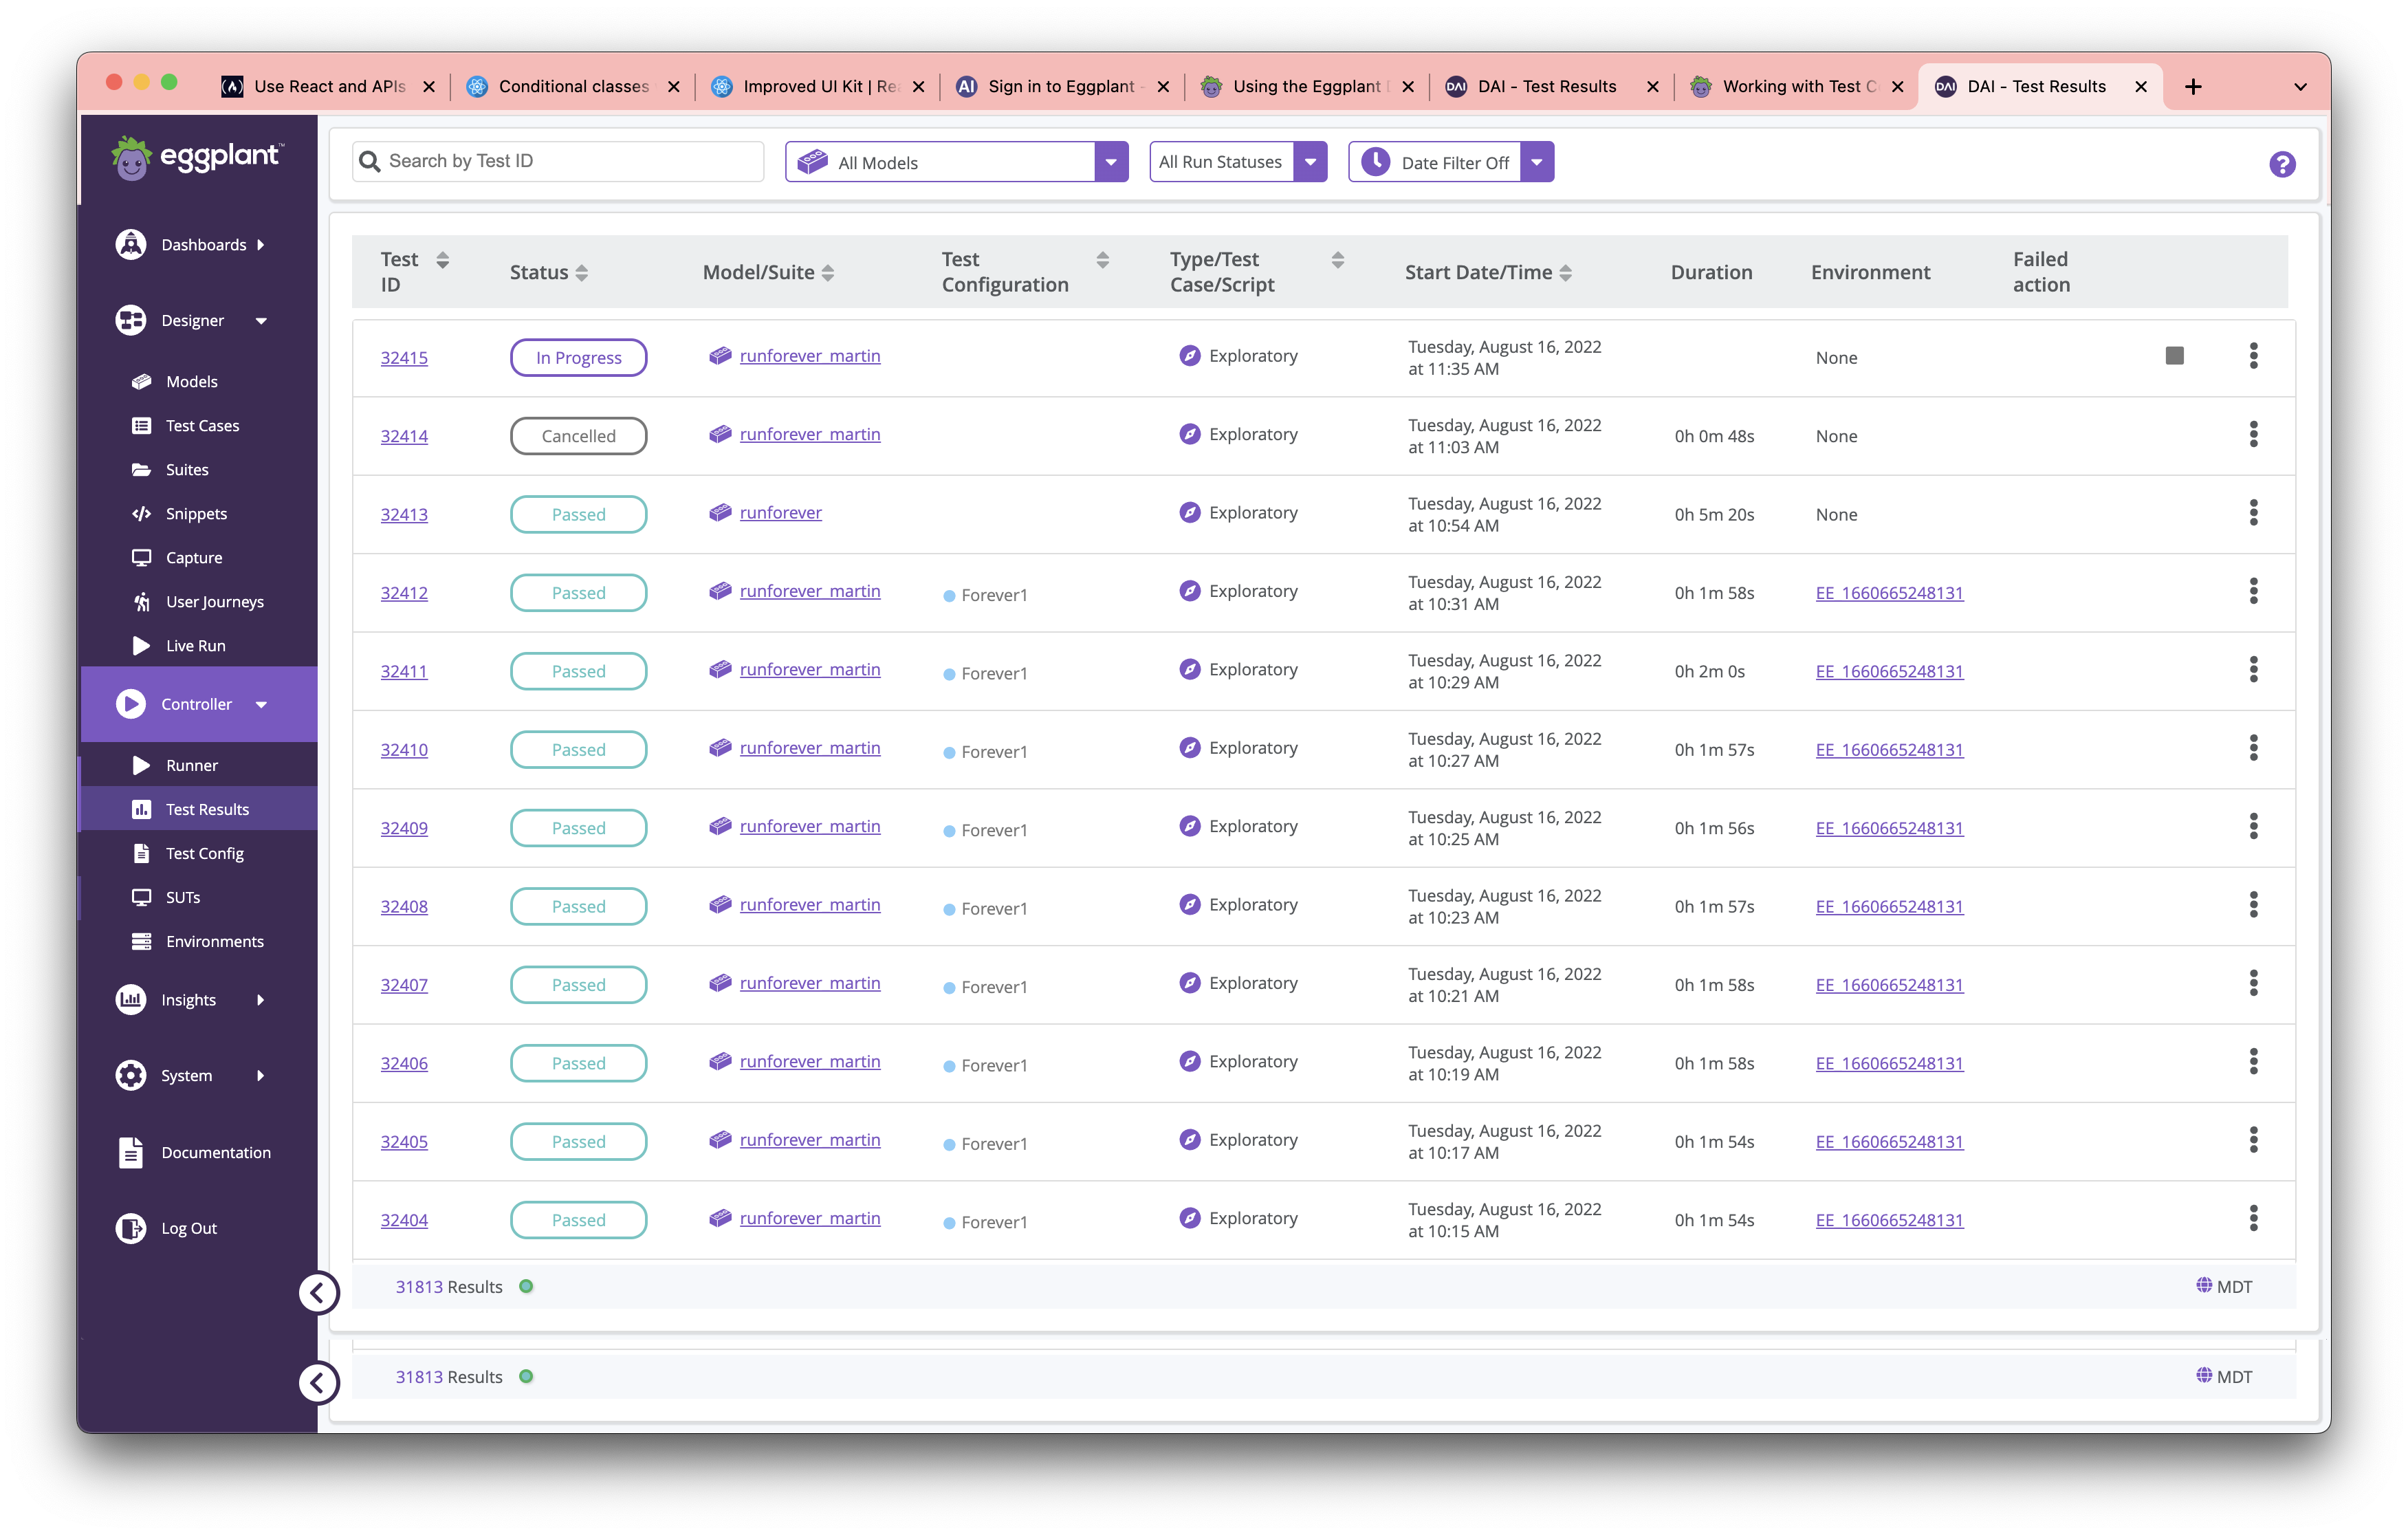
Task: Click the Search by Test ID field
Action: pos(560,162)
